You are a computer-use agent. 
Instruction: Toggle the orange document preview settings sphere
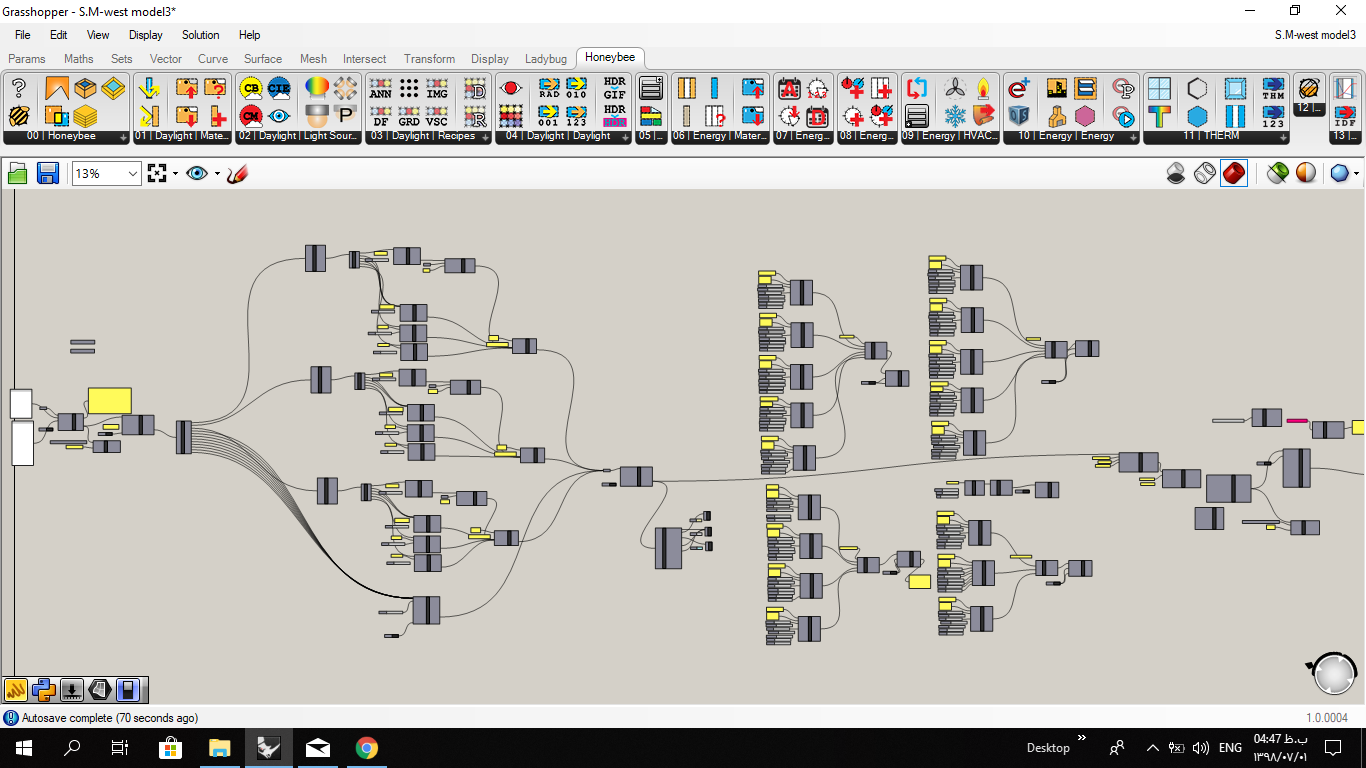click(1306, 174)
